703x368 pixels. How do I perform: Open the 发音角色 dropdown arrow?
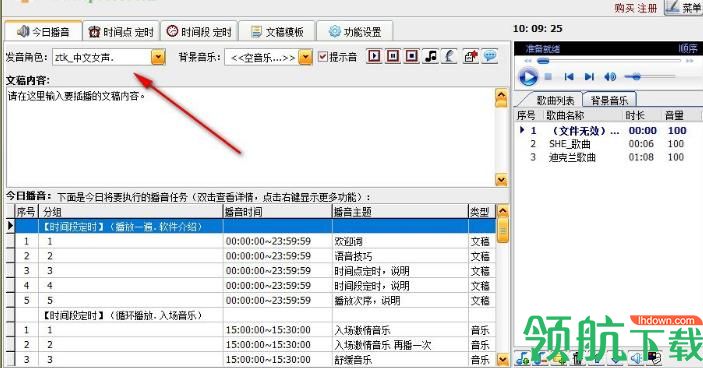[x=158, y=57]
